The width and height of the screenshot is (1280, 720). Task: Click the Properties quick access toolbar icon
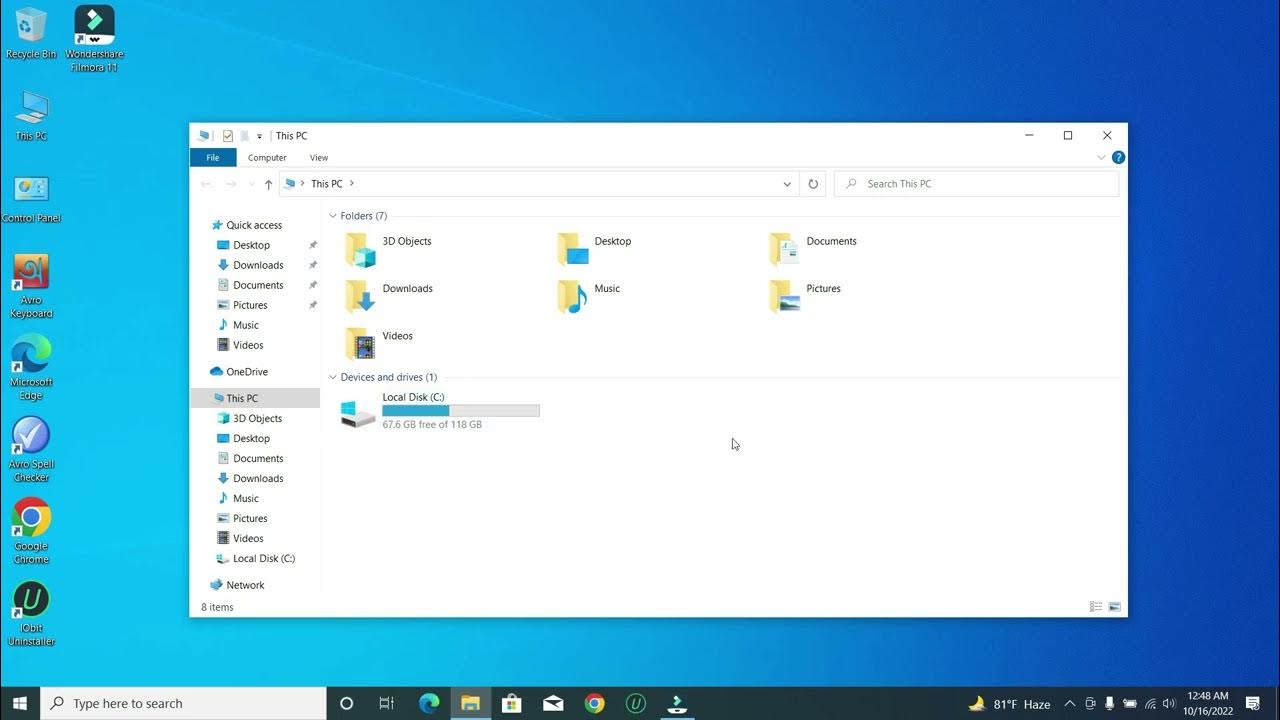coord(228,136)
